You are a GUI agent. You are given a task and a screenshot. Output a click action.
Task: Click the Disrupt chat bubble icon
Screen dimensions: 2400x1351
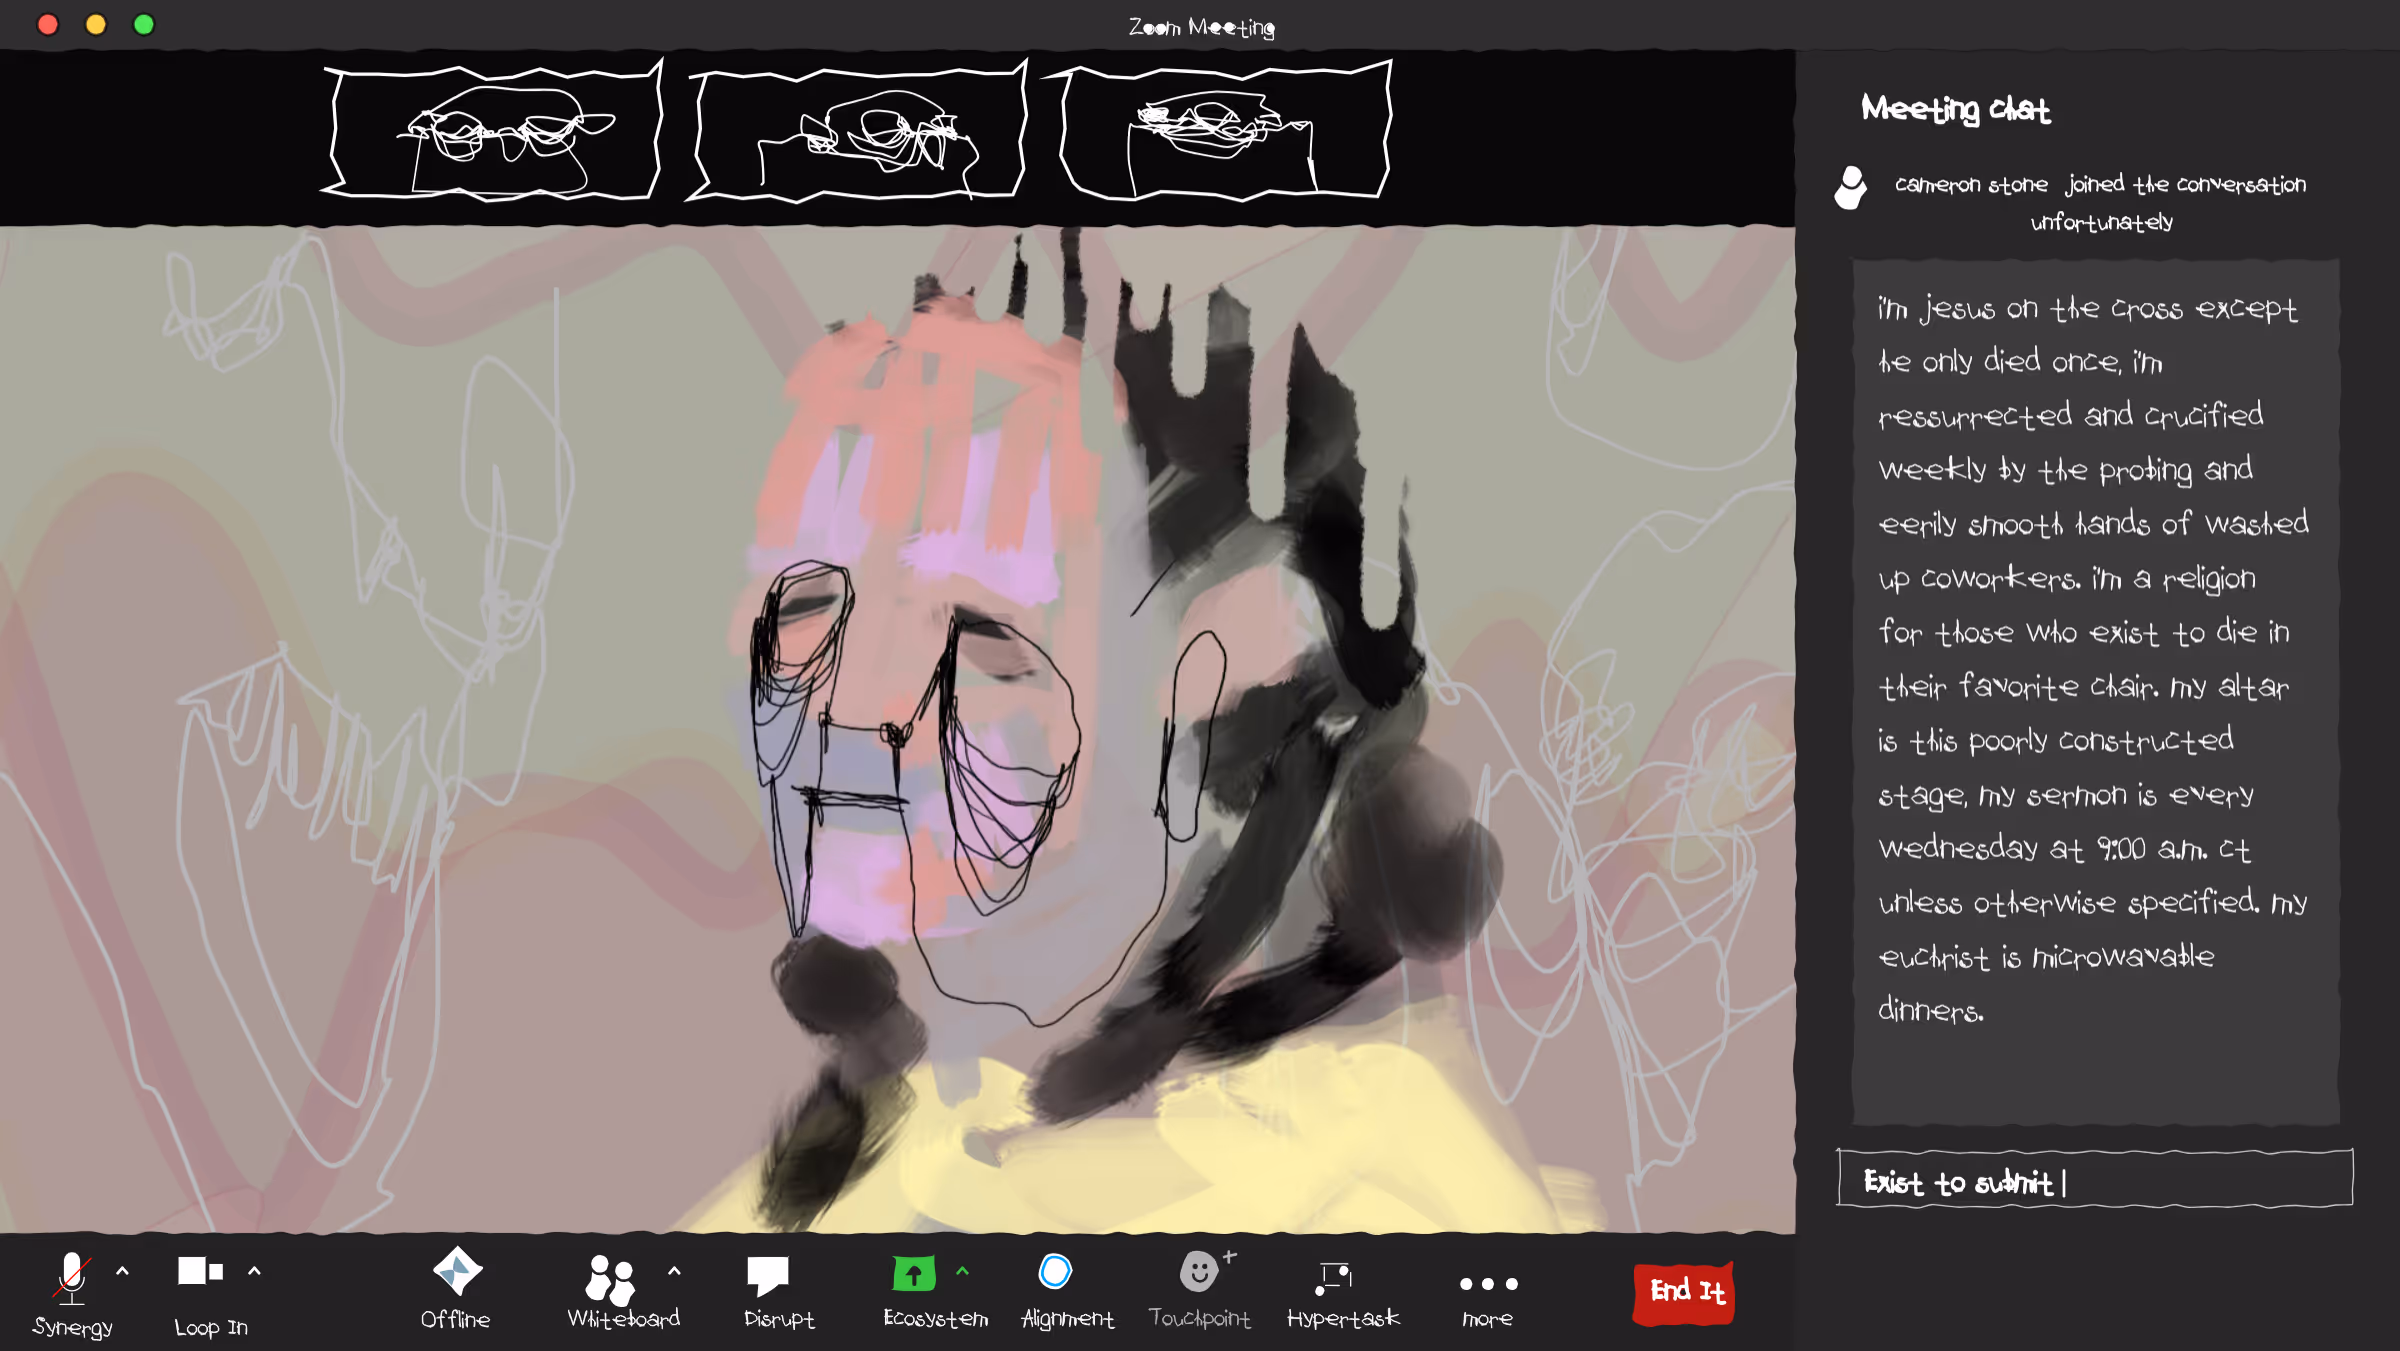click(768, 1275)
